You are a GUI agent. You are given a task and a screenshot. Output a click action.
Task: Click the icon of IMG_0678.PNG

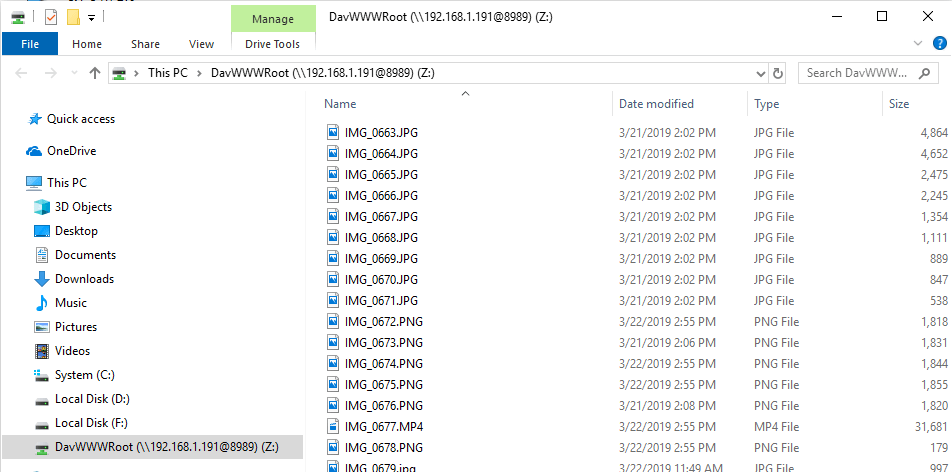(332, 448)
